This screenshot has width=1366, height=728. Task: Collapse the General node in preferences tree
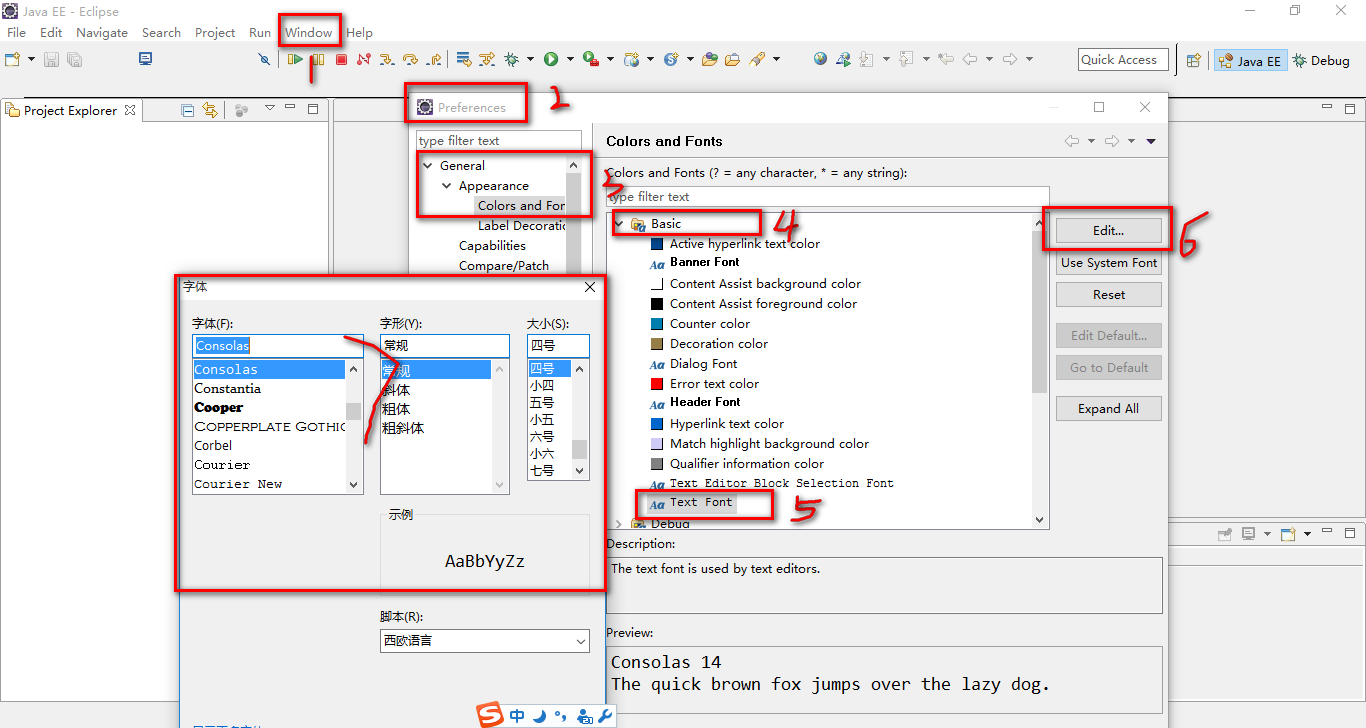[x=428, y=166]
